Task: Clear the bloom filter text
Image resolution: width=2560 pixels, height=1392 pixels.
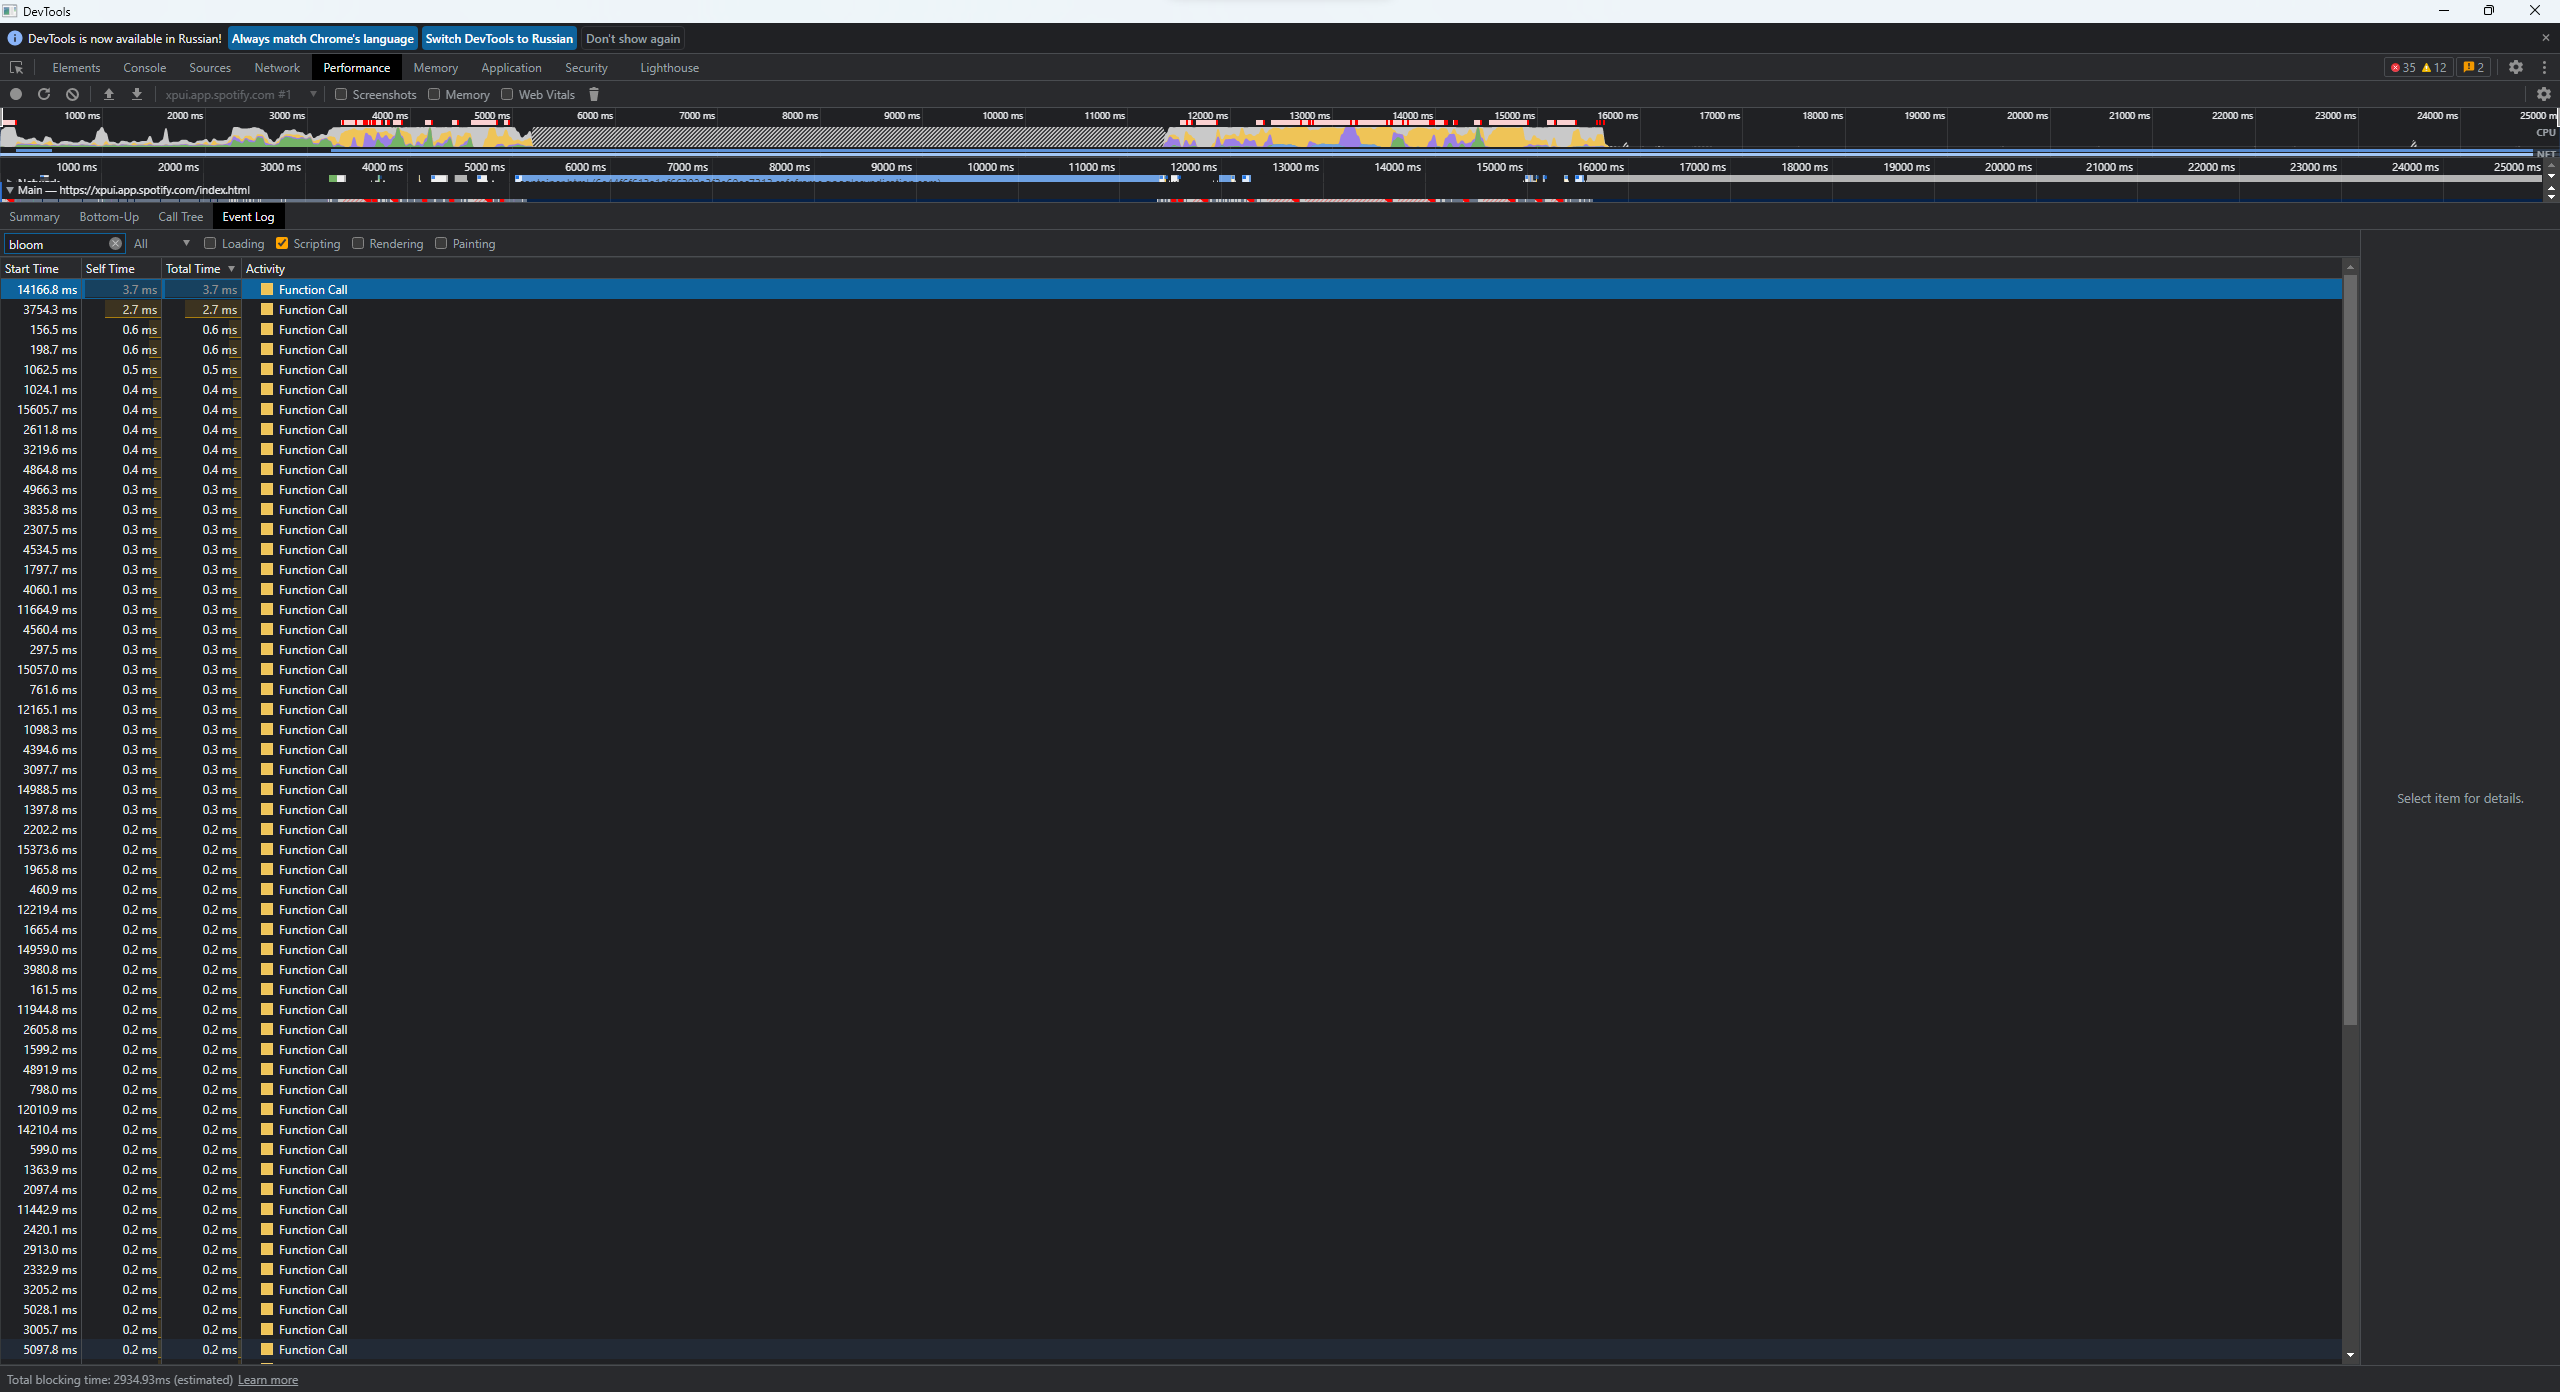Action: pos(115,244)
